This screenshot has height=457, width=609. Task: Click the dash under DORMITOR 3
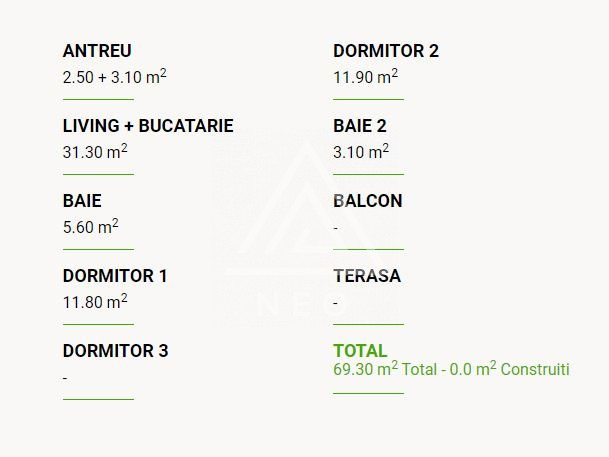[x=65, y=378]
